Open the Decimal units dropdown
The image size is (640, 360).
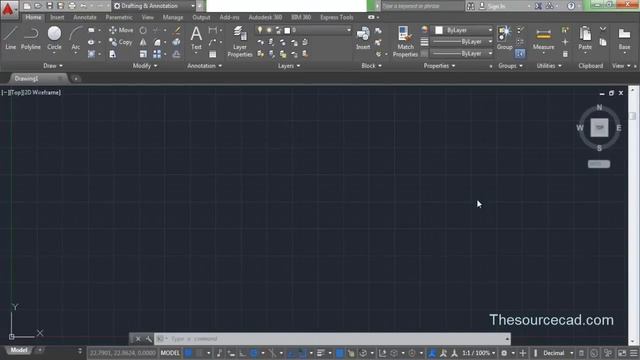coord(558,353)
